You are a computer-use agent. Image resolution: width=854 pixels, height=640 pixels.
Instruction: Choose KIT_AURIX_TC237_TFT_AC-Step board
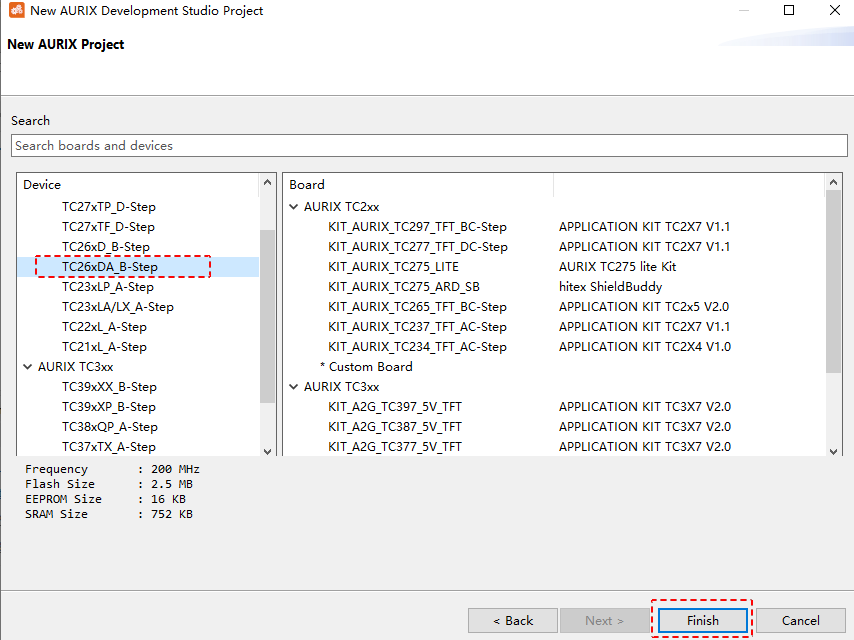[x=417, y=327]
